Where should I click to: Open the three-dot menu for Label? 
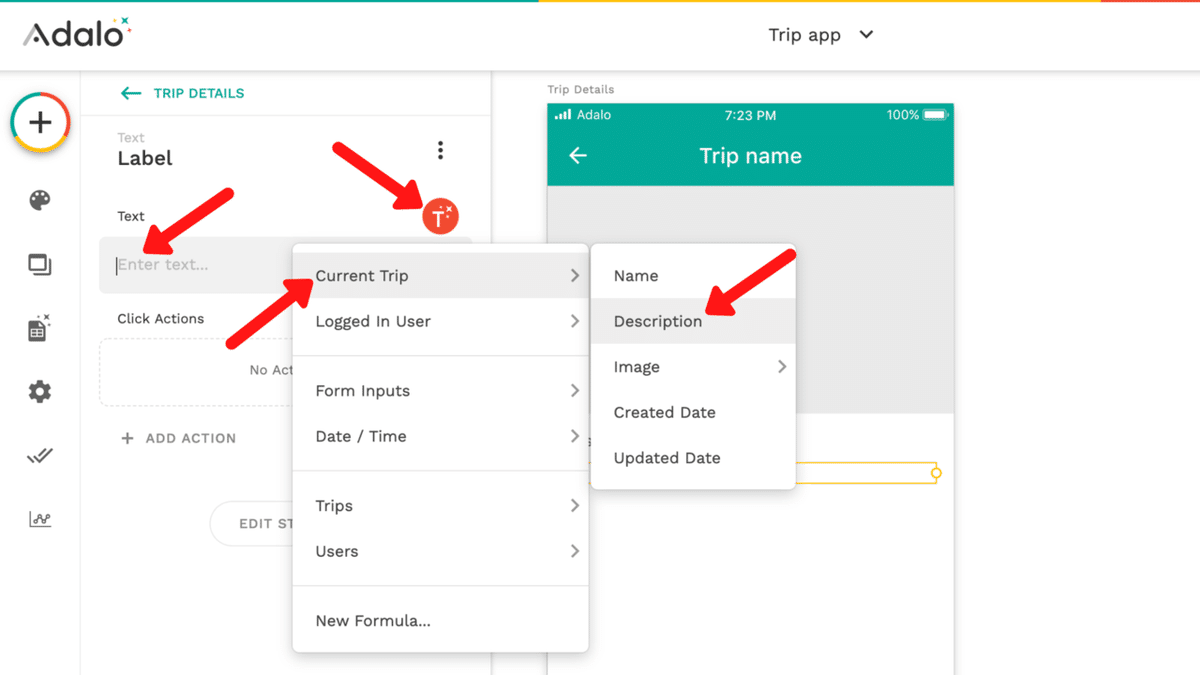tap(440, 150)
